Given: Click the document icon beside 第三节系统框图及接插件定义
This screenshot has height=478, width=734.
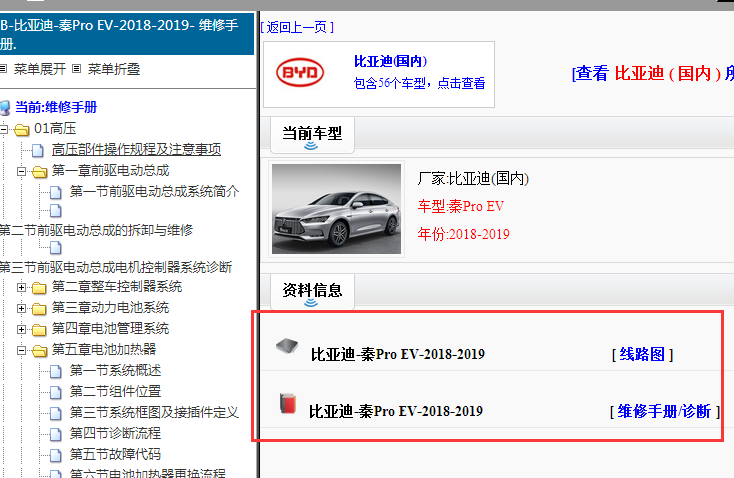Looking at the screenshot, I should [56, 413].
